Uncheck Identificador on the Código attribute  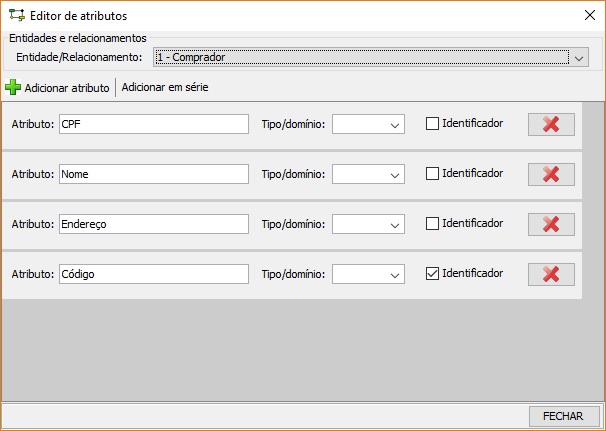[432, 274]
